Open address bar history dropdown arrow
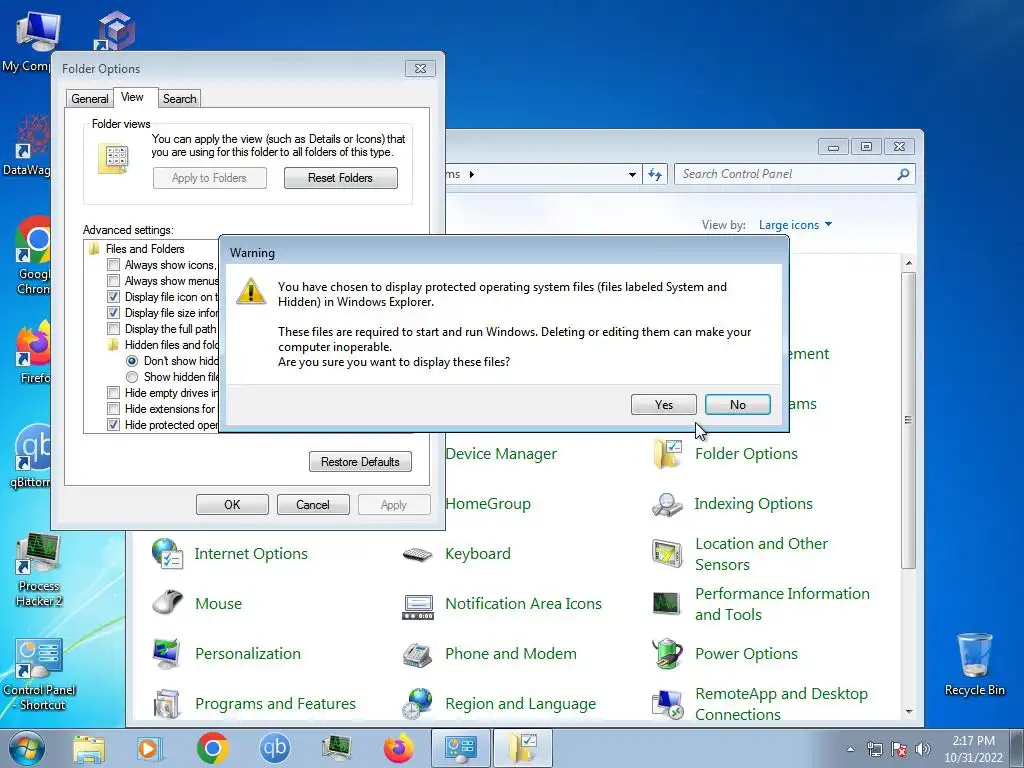Image resolution: width=1024 pixels, height=768 pixels. pyautogui.click(x=632, y=174)
